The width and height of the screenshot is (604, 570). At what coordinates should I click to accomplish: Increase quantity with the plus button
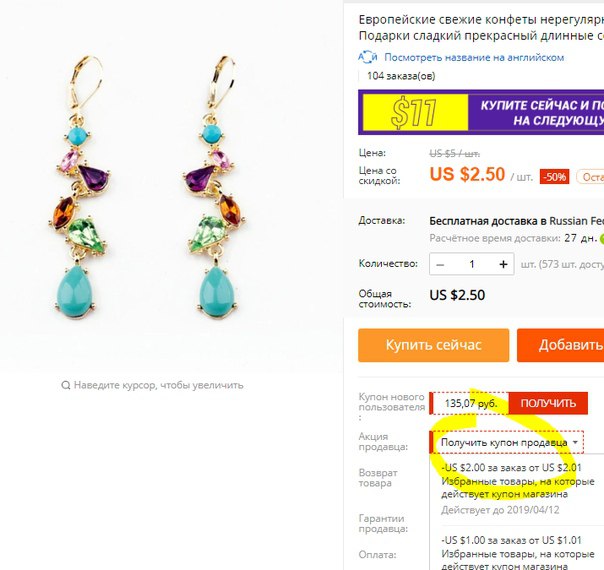tap(503, 264)
